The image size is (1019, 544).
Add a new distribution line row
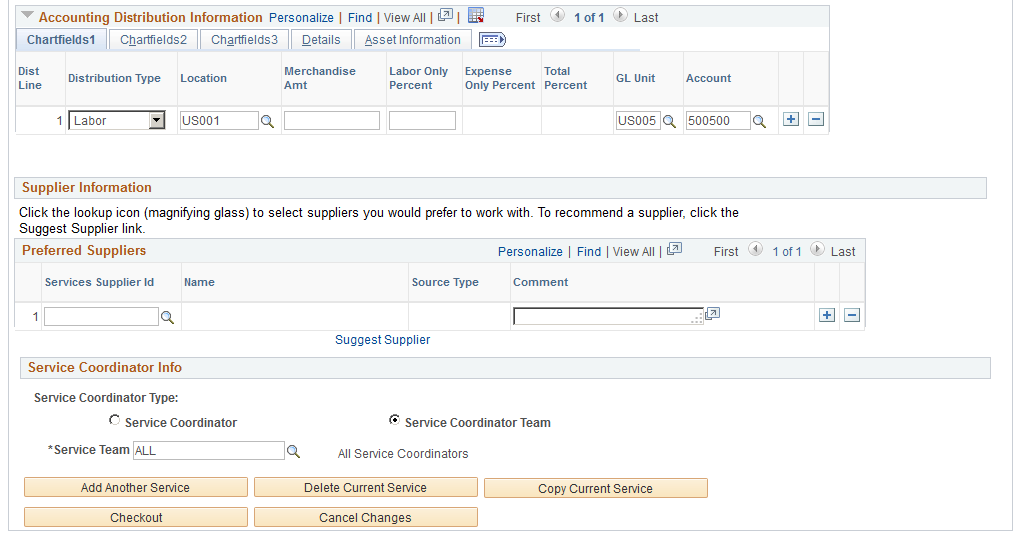coord(791,120)
